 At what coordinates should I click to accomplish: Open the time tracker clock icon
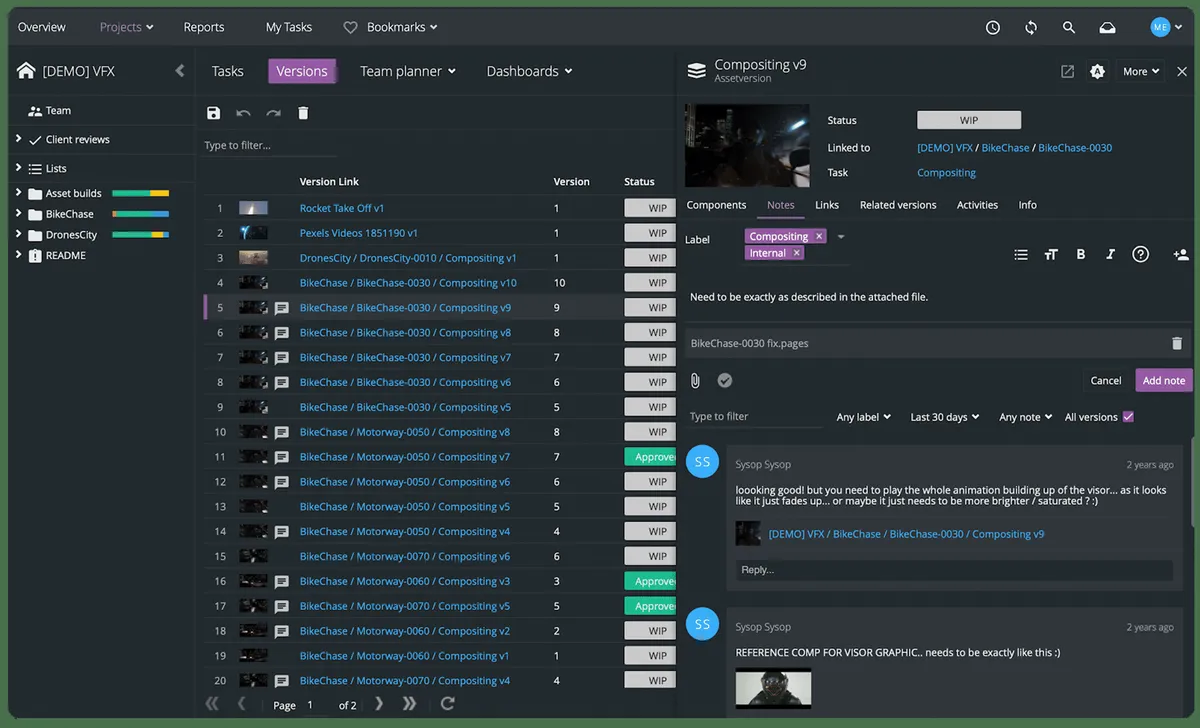[992, 27]
